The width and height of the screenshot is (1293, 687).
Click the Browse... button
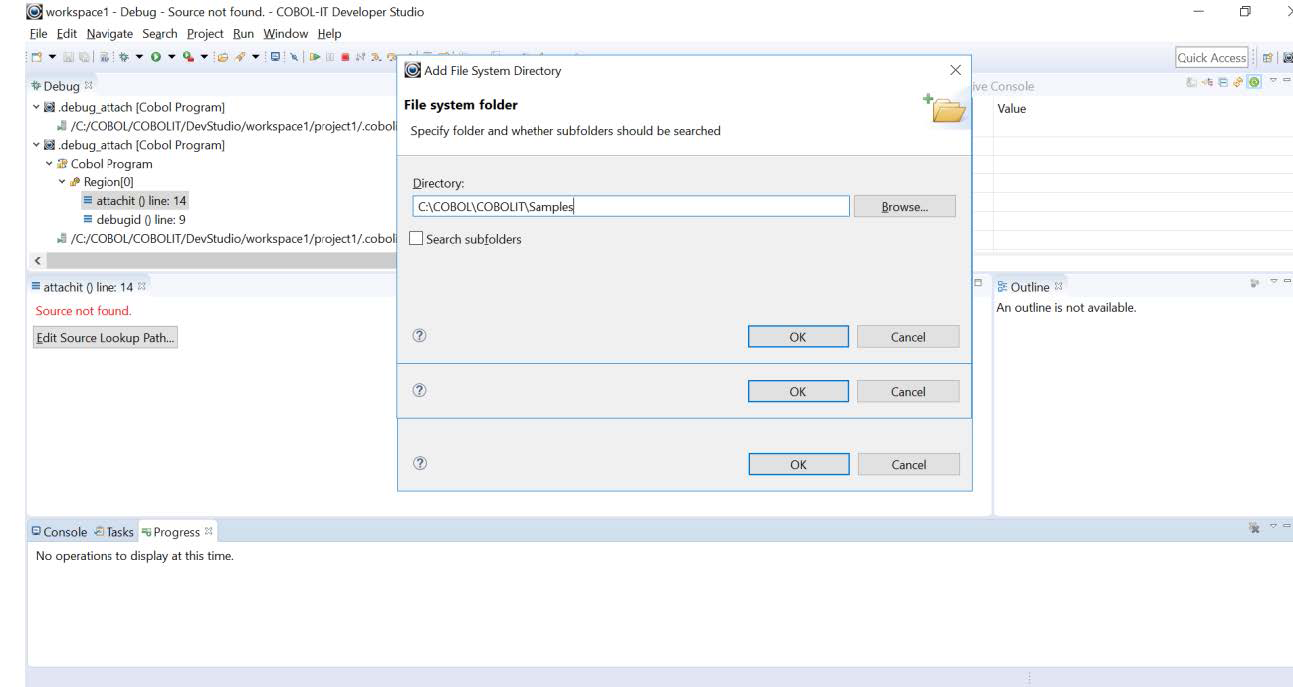[x=905, y=206]
